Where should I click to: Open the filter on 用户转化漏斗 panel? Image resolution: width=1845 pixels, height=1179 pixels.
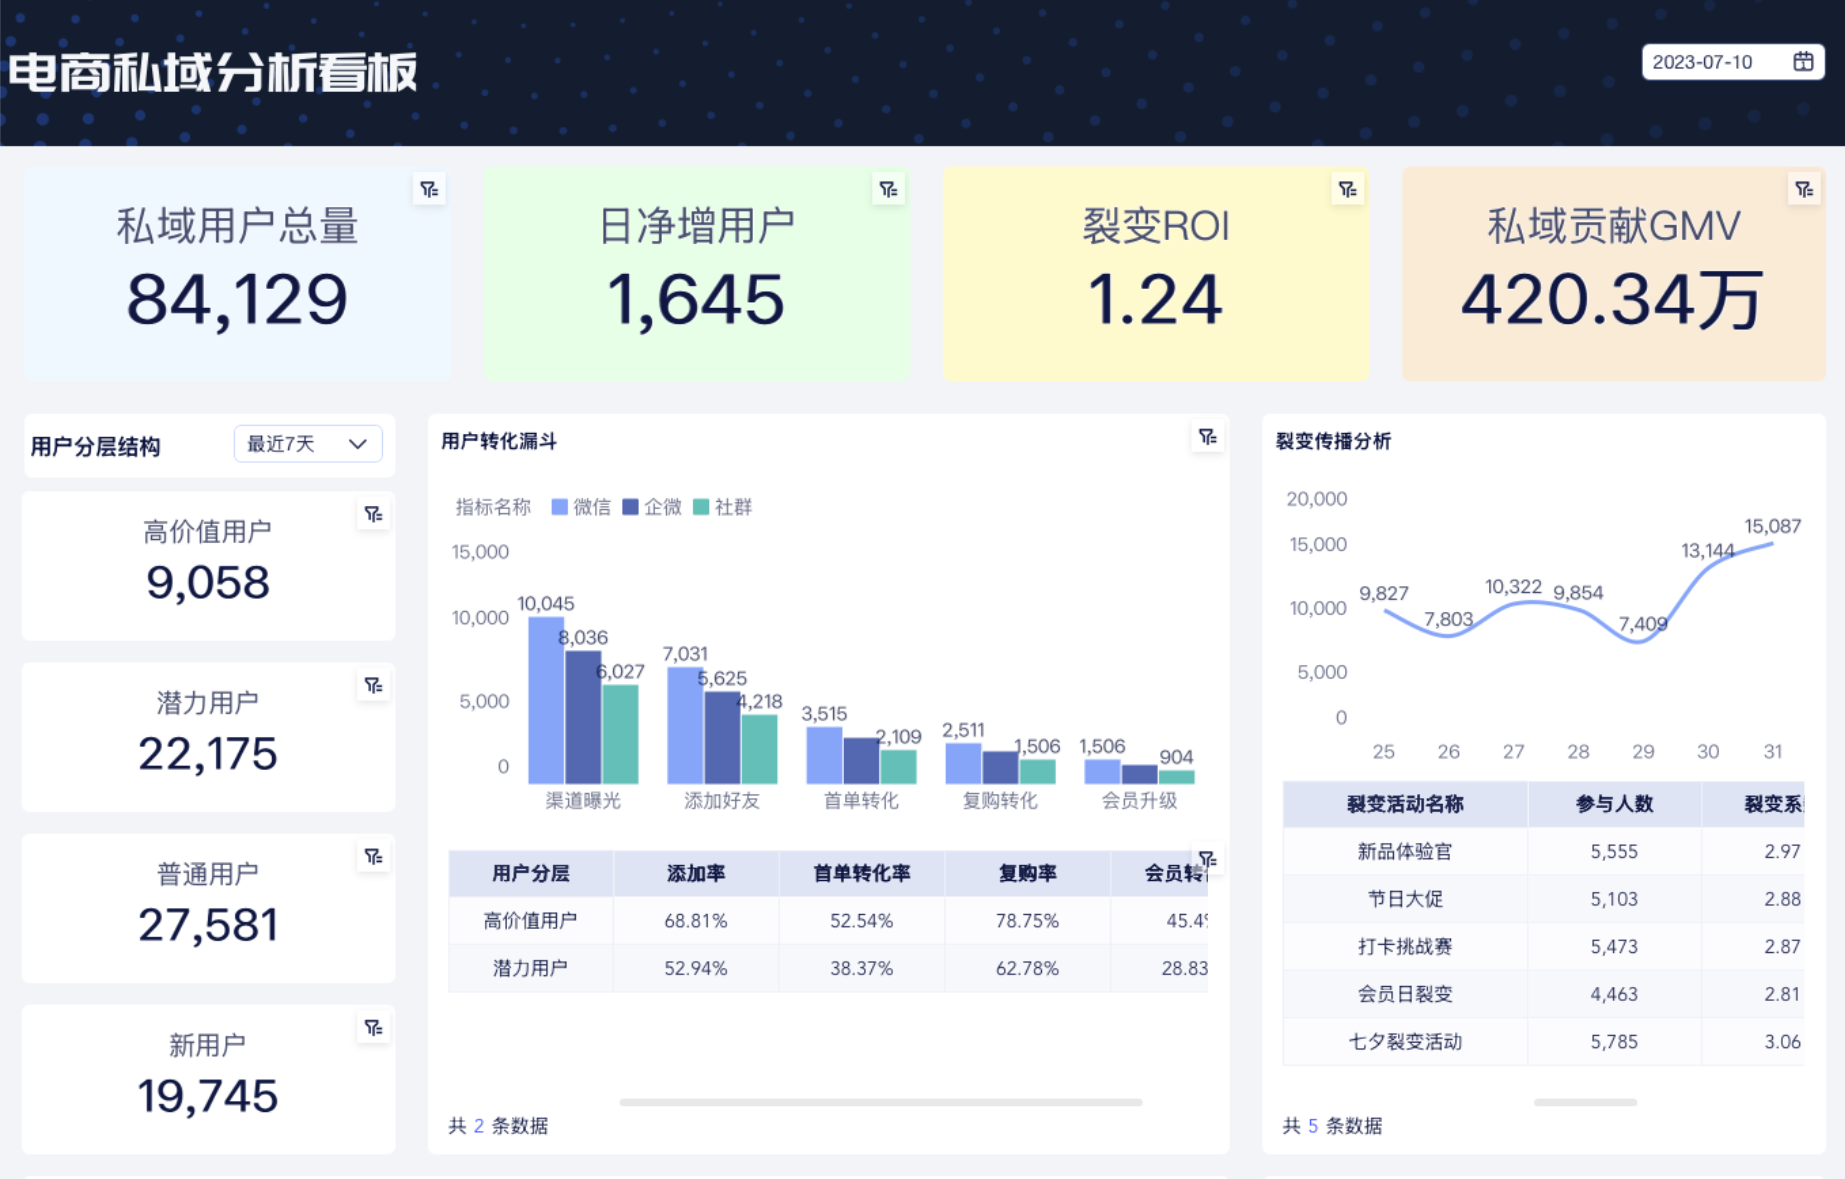coord(1207,437)
